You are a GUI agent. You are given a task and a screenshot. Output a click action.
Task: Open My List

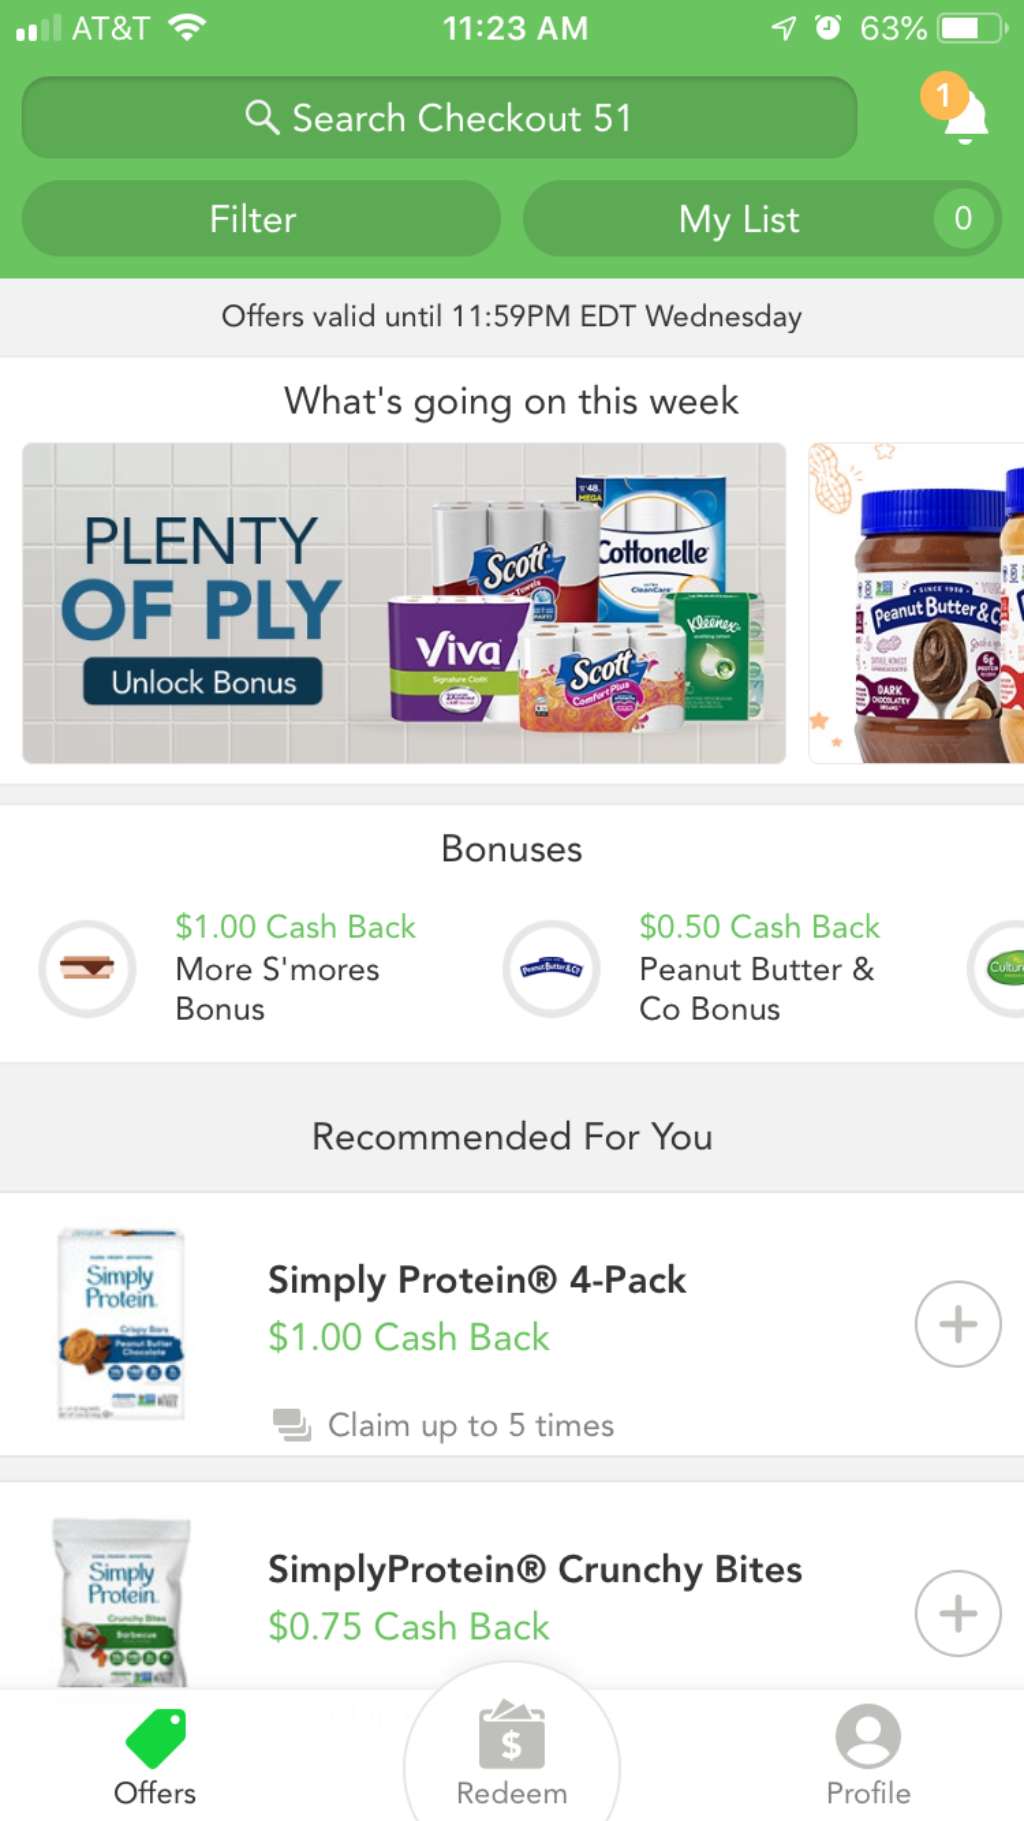tap(738, 219)
